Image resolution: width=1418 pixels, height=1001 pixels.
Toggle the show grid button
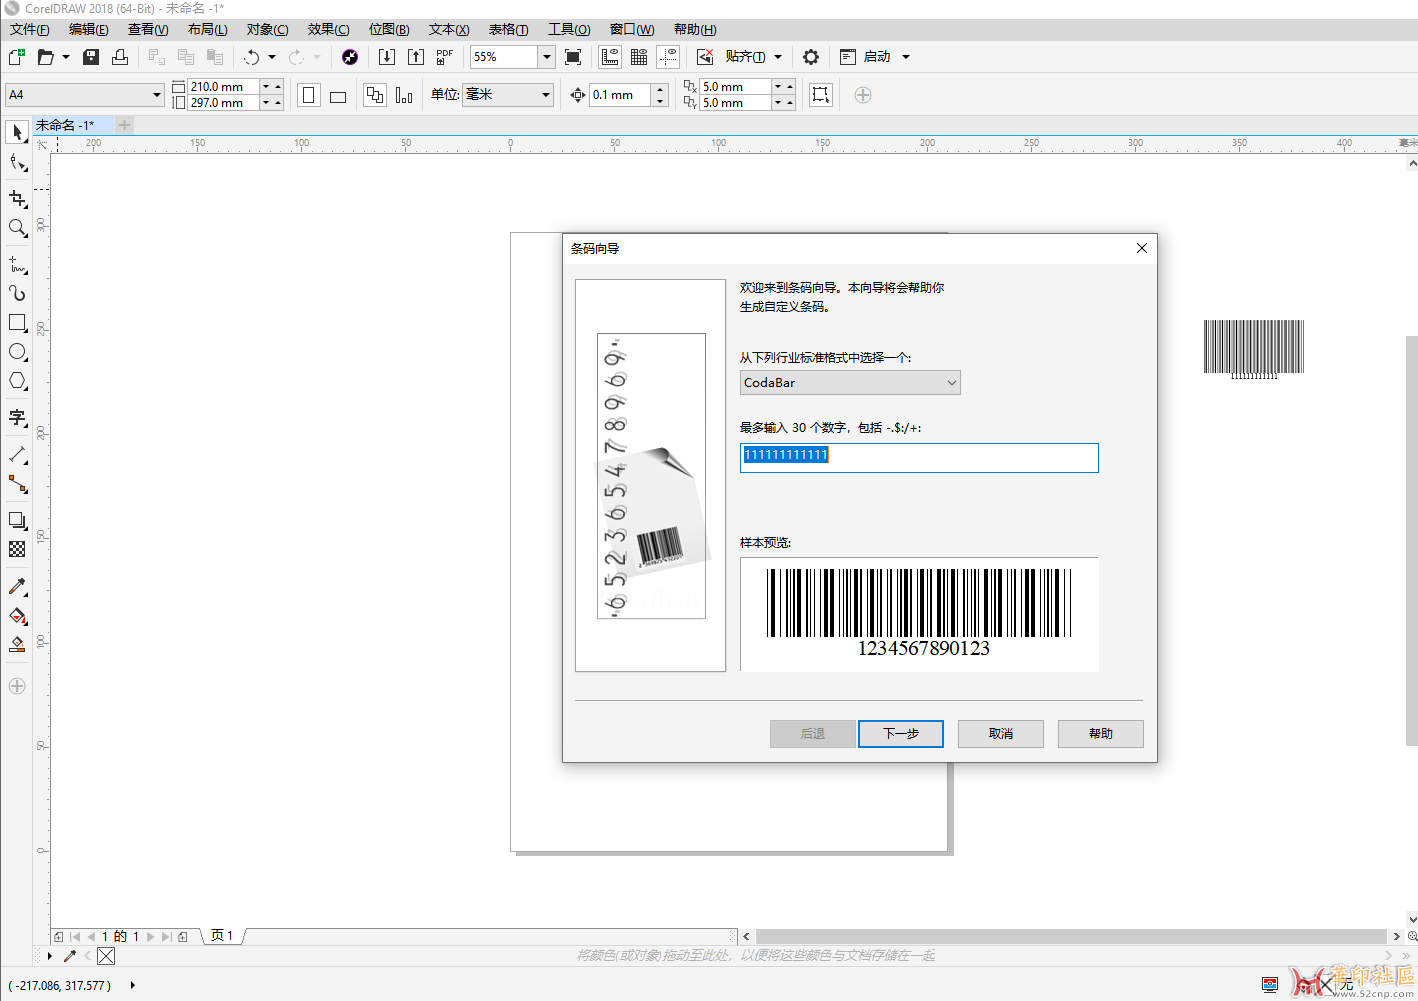[639, 57]
